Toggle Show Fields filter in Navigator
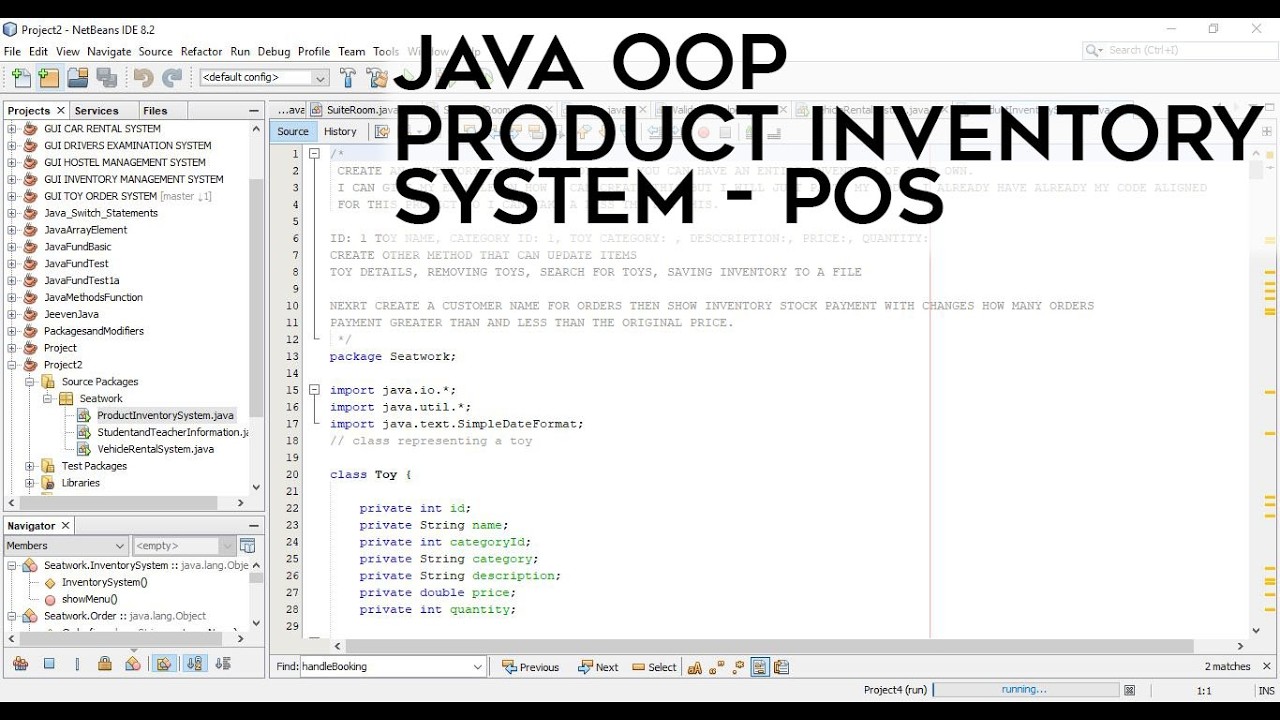The image size is (1280, 720). click(49, 663)
